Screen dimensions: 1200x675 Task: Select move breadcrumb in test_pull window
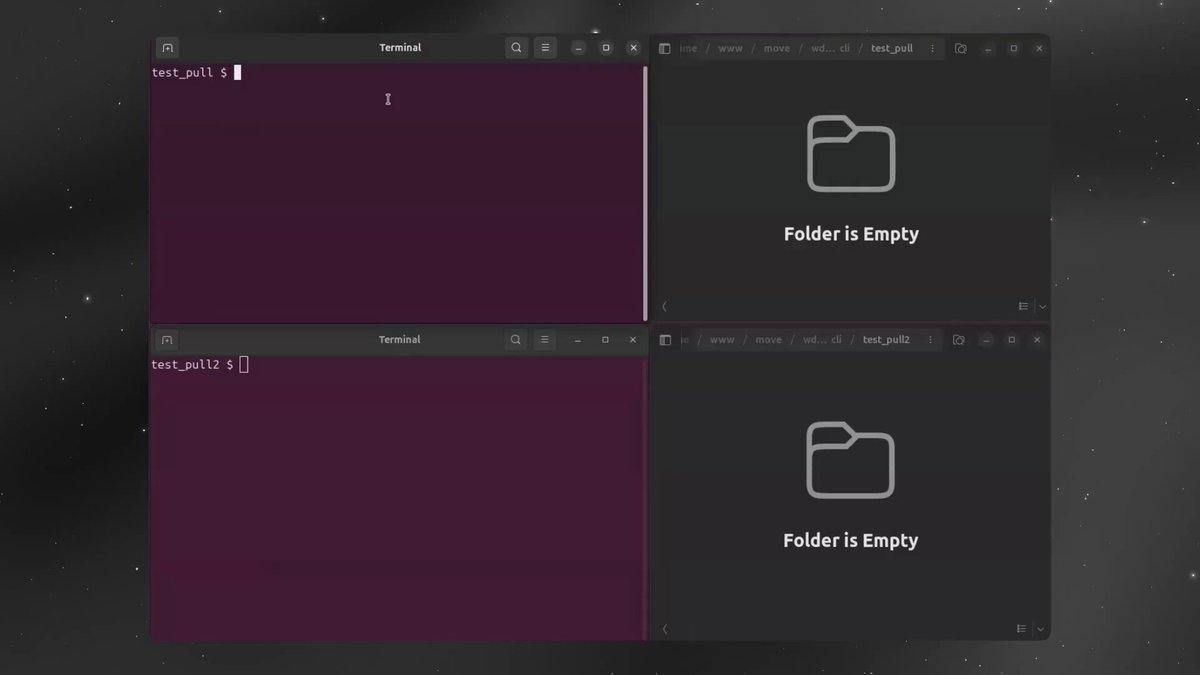click(x=777, y=48)
